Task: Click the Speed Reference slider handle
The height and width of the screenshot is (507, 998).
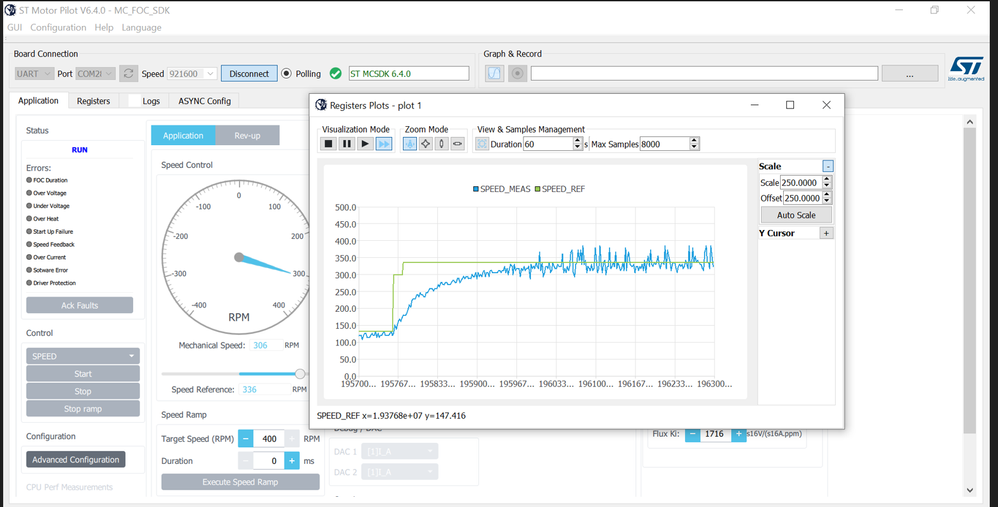Action: pos(300,374)
